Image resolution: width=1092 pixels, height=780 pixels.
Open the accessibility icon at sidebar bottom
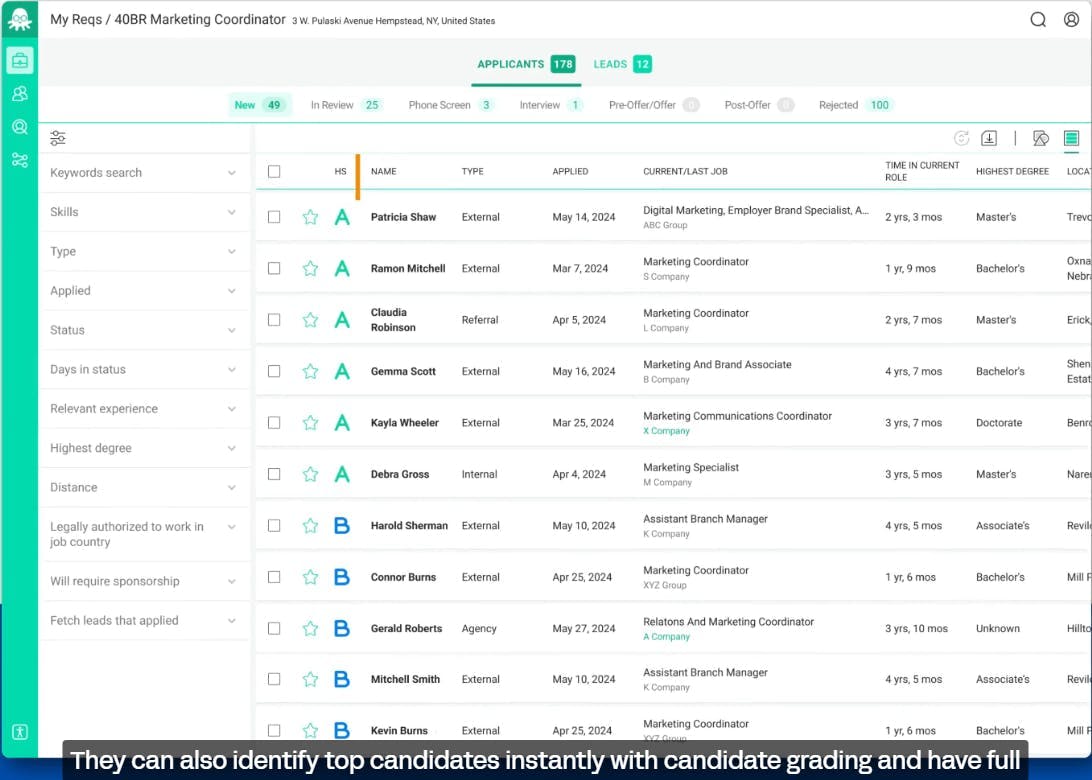tap(19, 731)
